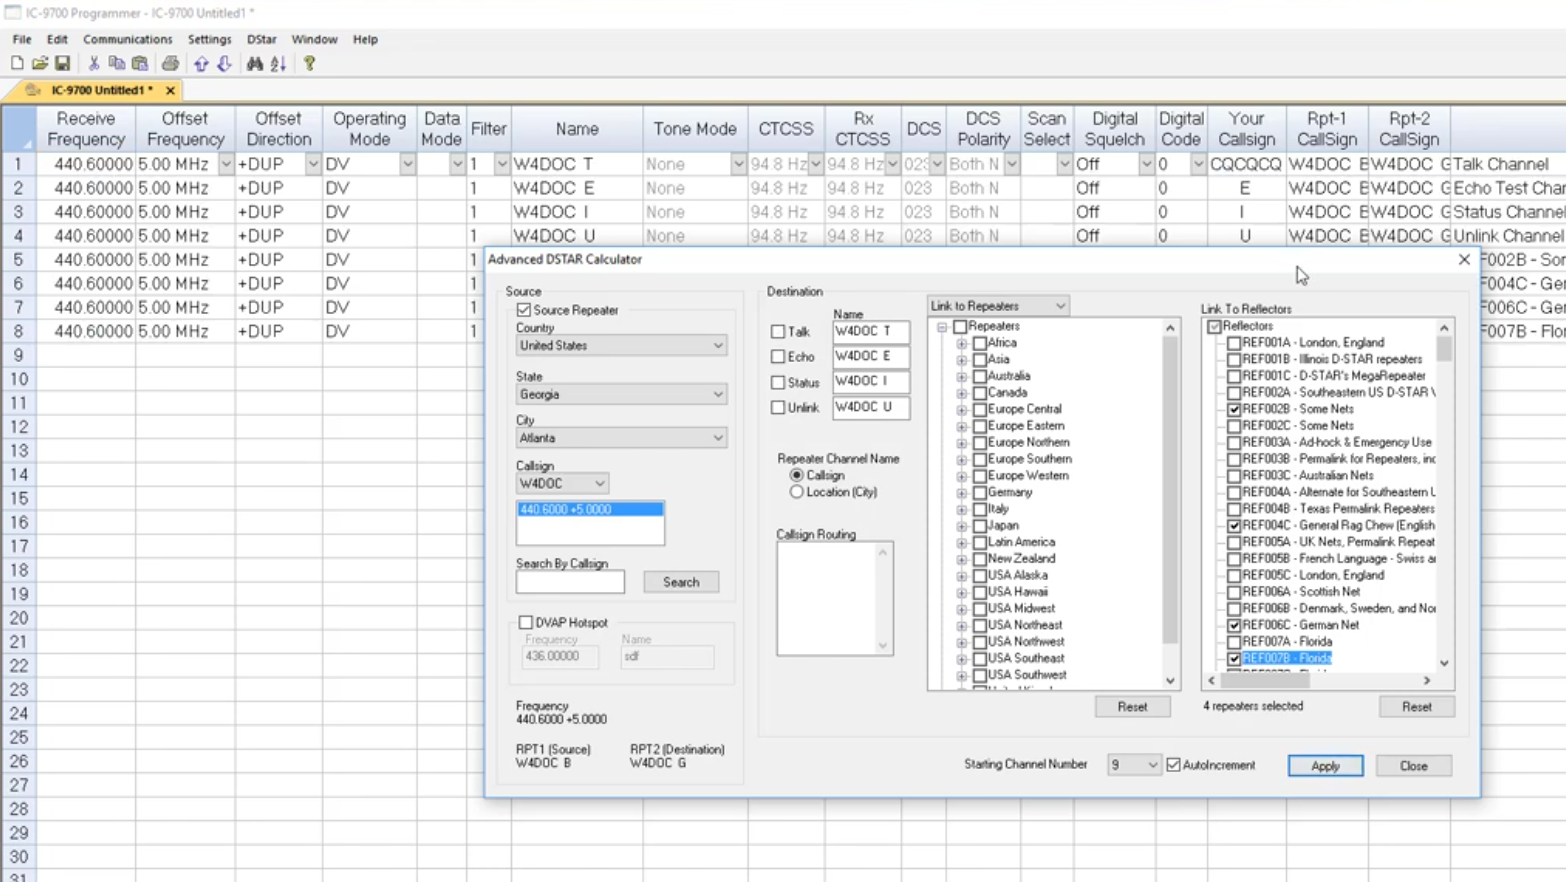Screen dimensions: 1566x882
Task: Toggle the AutoIncrement checkbox
Action: (1174, 765)
